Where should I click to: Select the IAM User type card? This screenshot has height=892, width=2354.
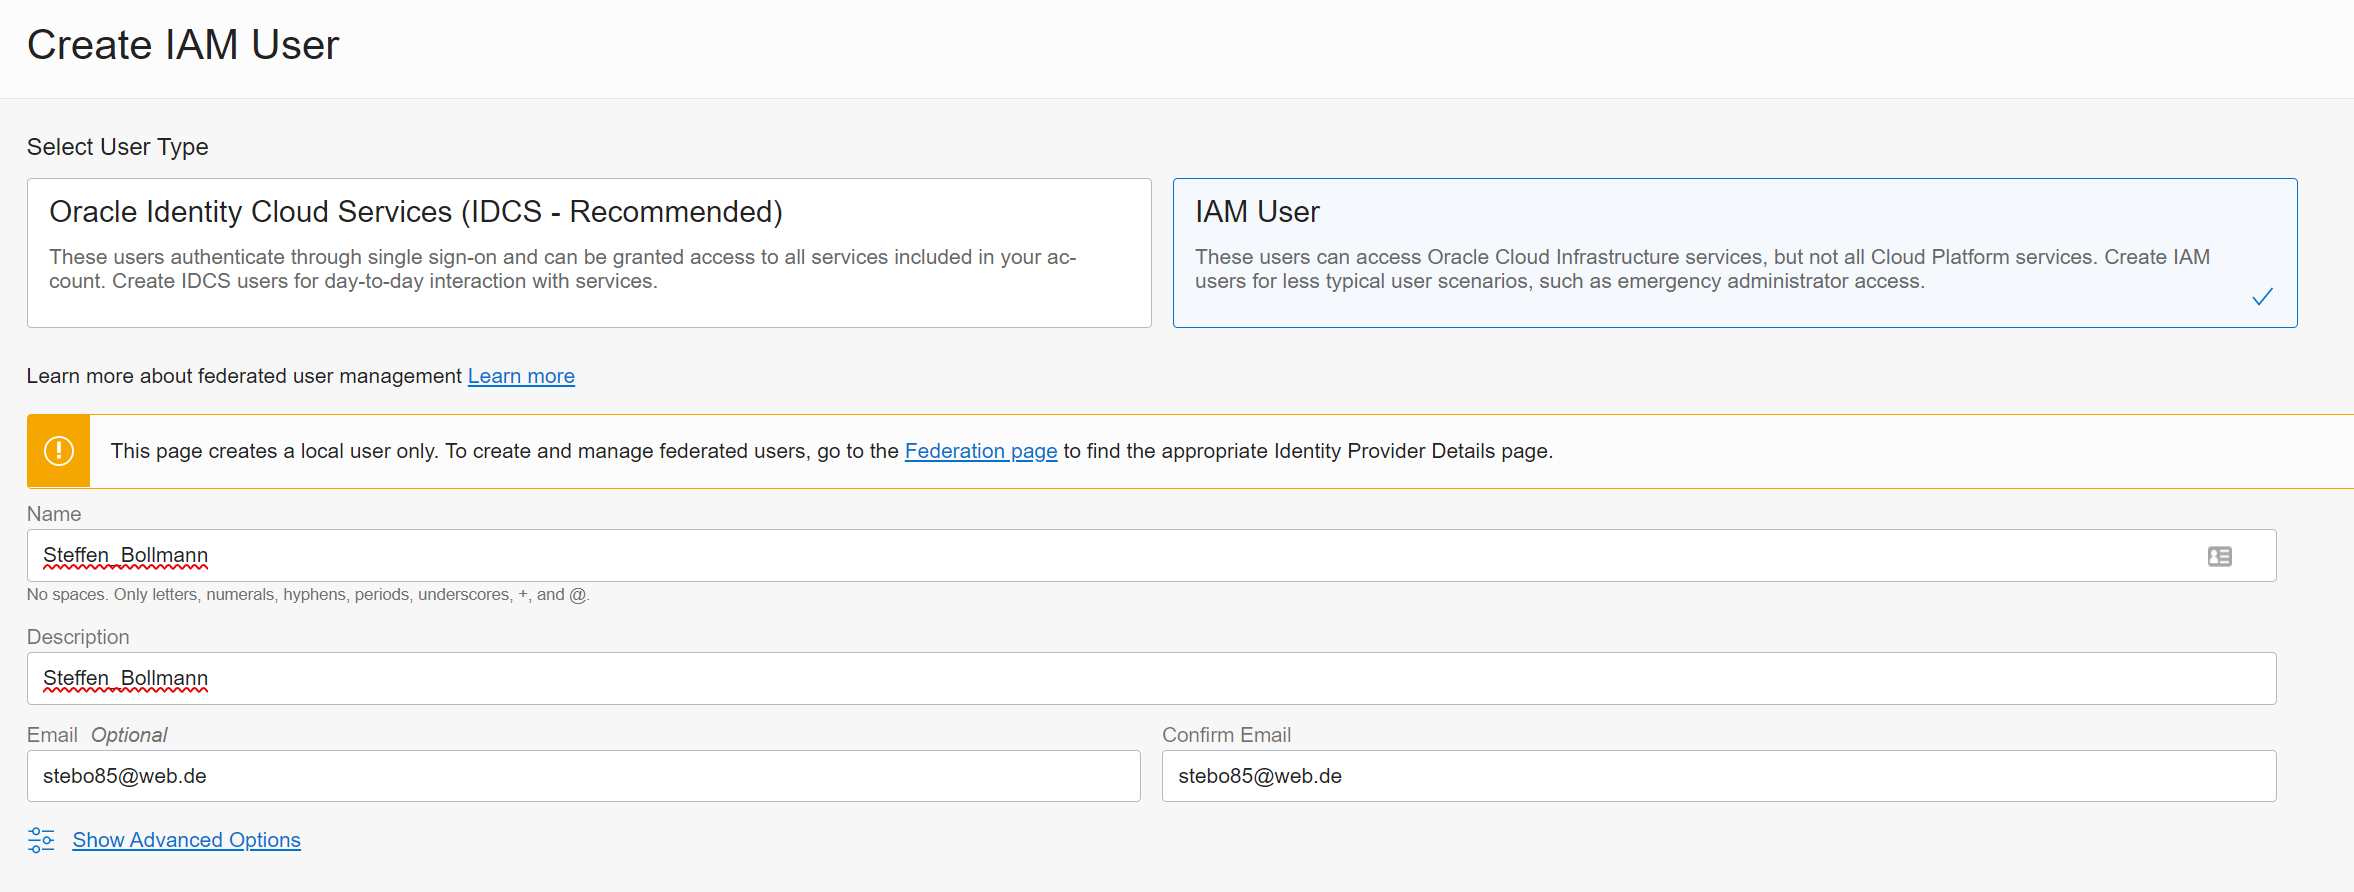1735,253
